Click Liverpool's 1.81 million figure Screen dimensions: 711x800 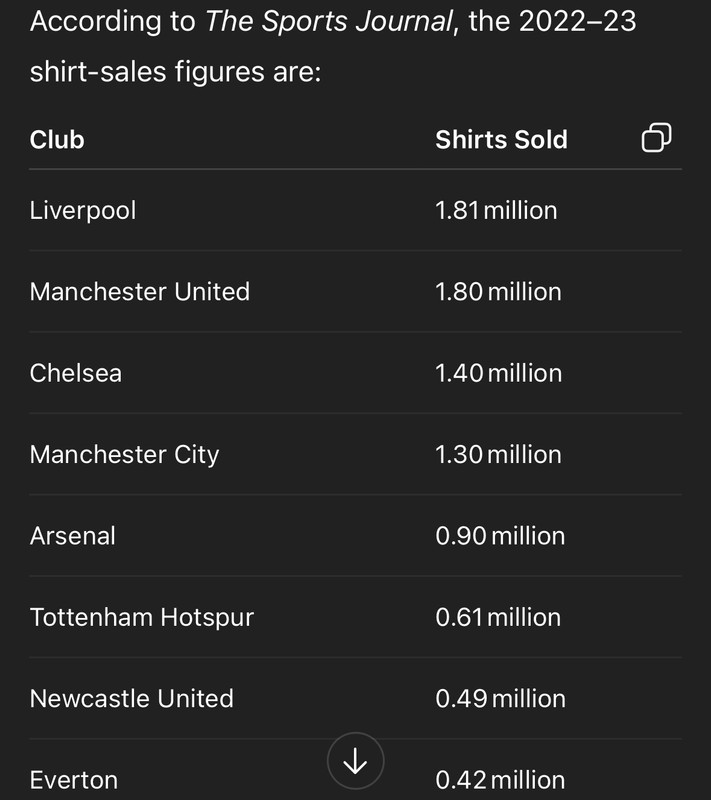pos(496,211)
